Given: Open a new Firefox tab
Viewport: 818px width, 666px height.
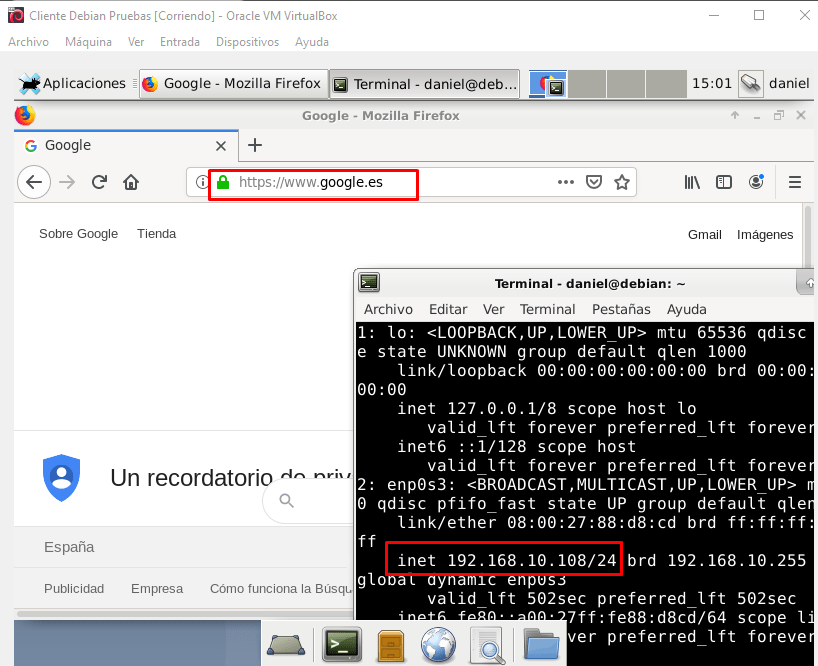Looking at the screenshot, I should [255, 145].
